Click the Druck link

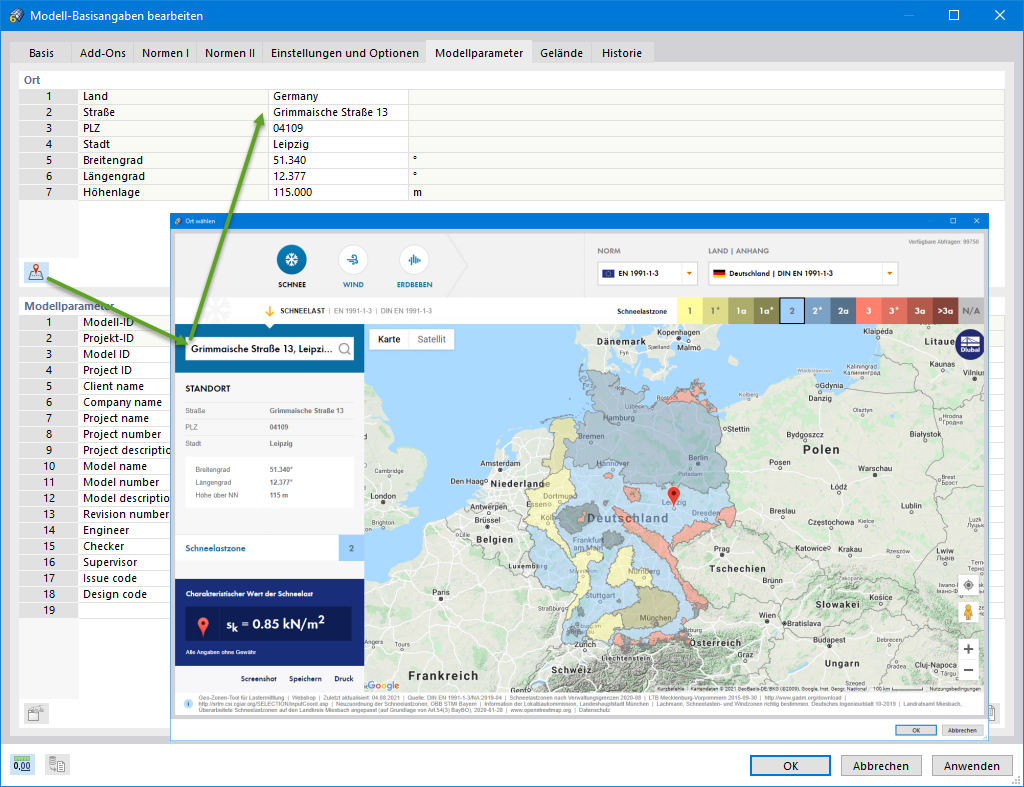344,679
